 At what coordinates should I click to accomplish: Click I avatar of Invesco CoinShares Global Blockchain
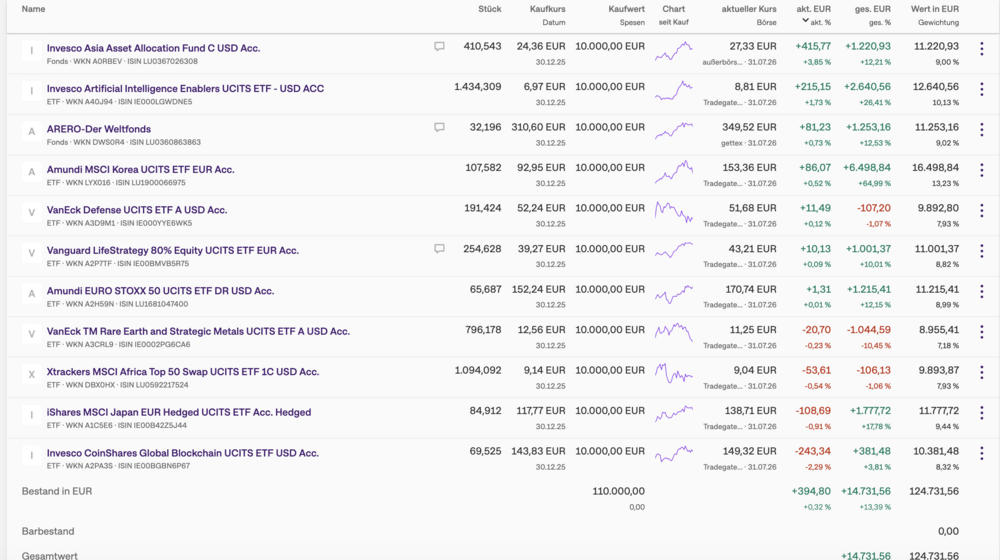click(x=31, y=456)
